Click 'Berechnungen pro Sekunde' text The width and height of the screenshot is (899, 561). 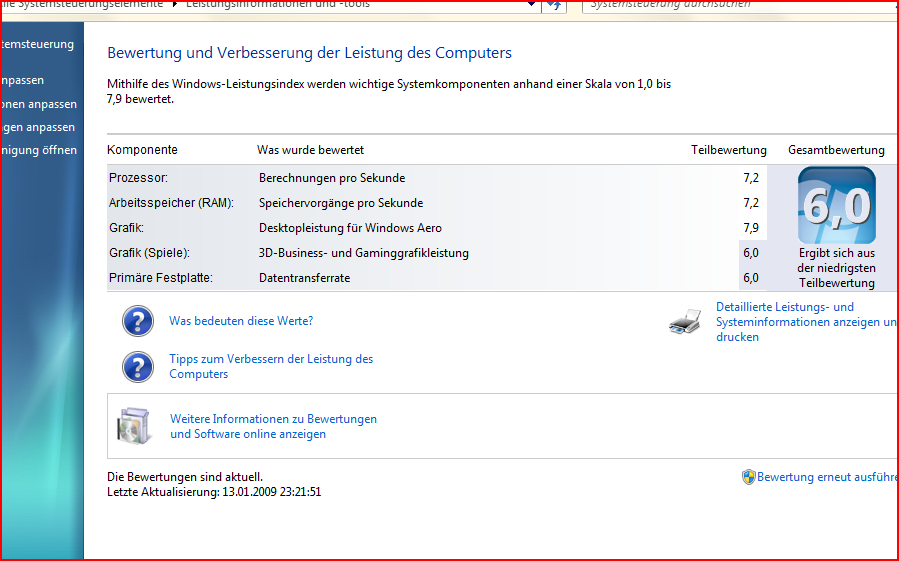pos(332,178)
